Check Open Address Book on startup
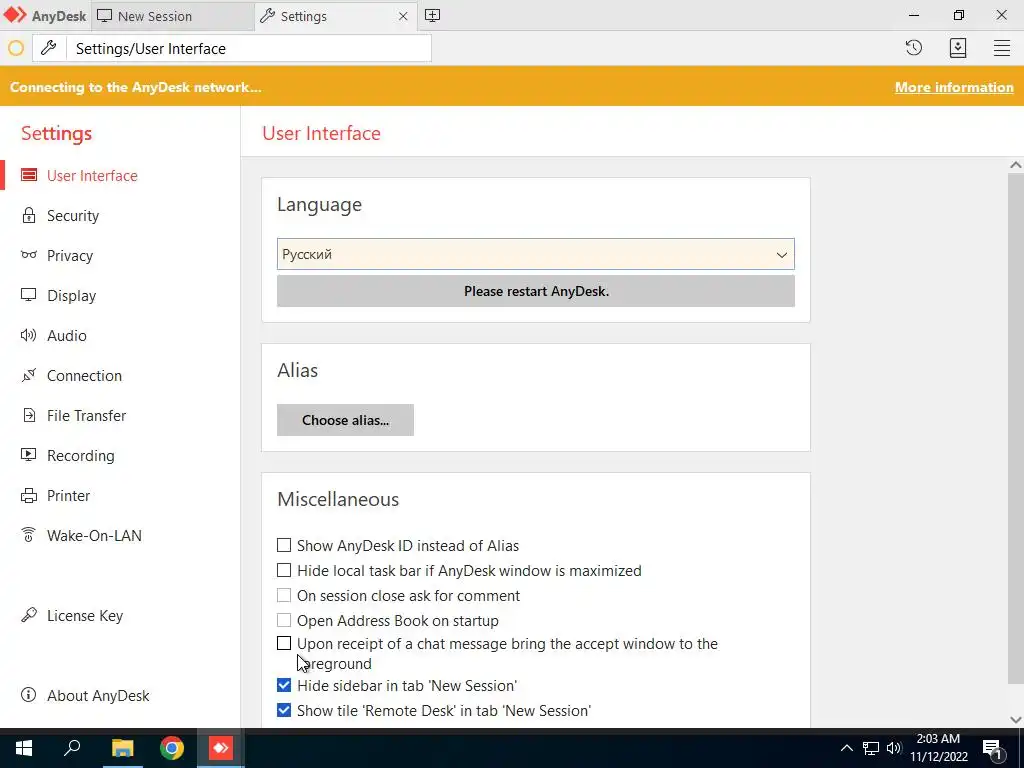This screenshot has width=1024, height=768. [283, 620]
